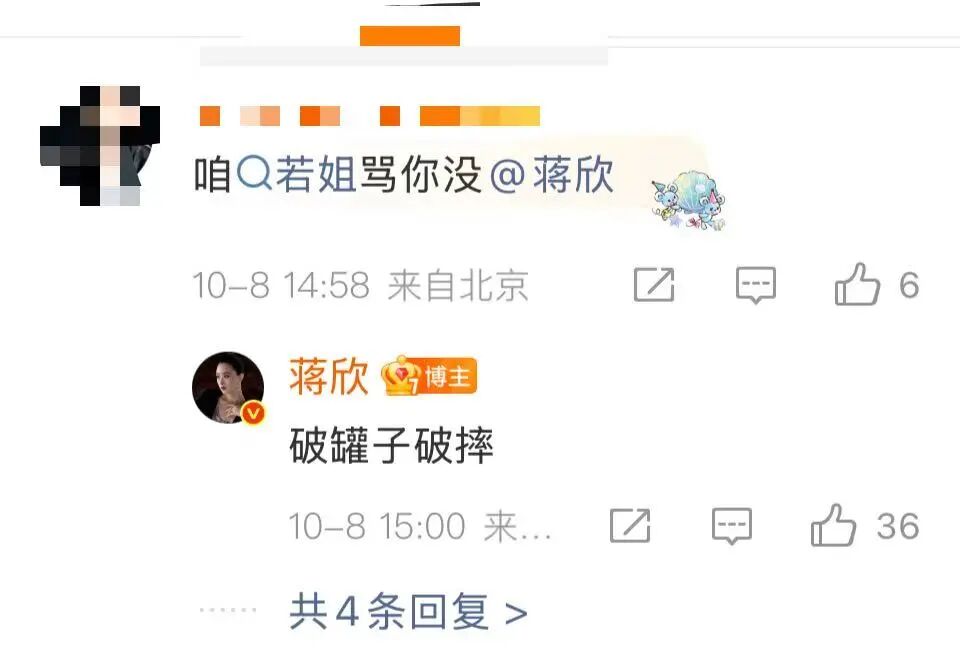Tap the blurred orange username of the first commenter
Screen dimensions: 960x668
pos(370,116)
